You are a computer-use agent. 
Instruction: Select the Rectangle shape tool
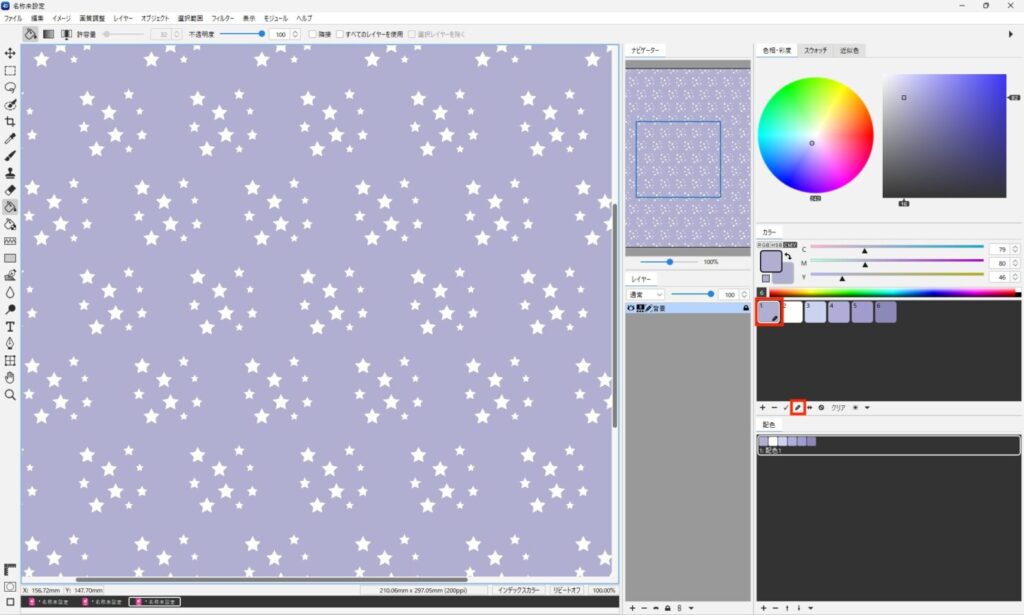pos(10,258)
